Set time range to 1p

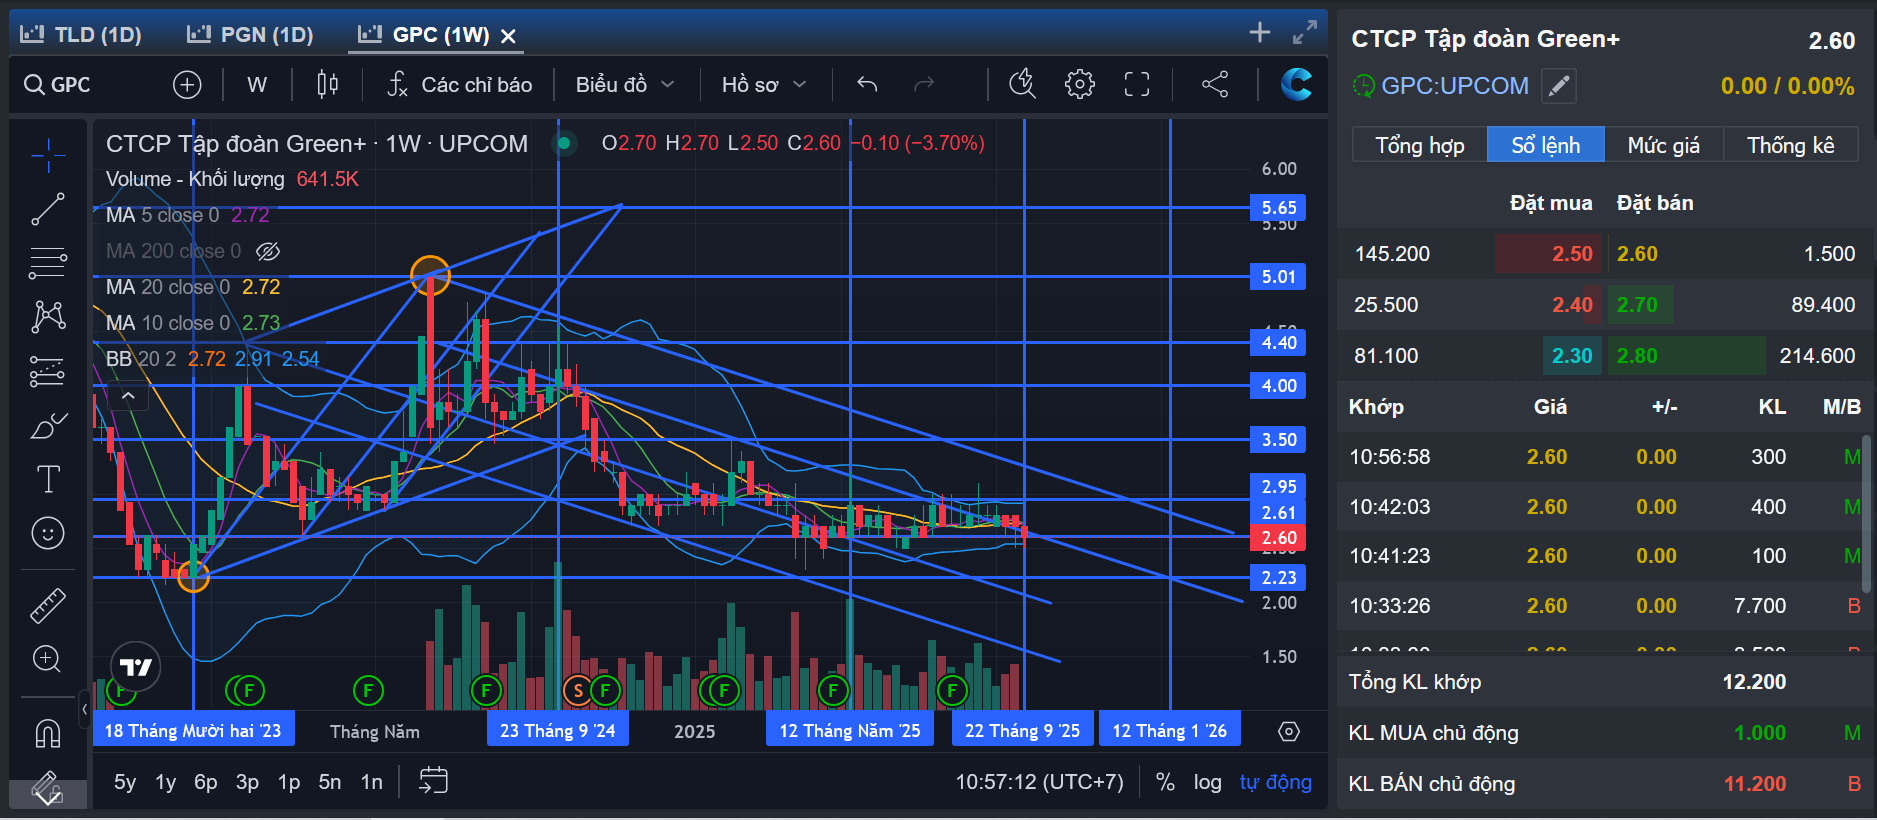(289, 782)
